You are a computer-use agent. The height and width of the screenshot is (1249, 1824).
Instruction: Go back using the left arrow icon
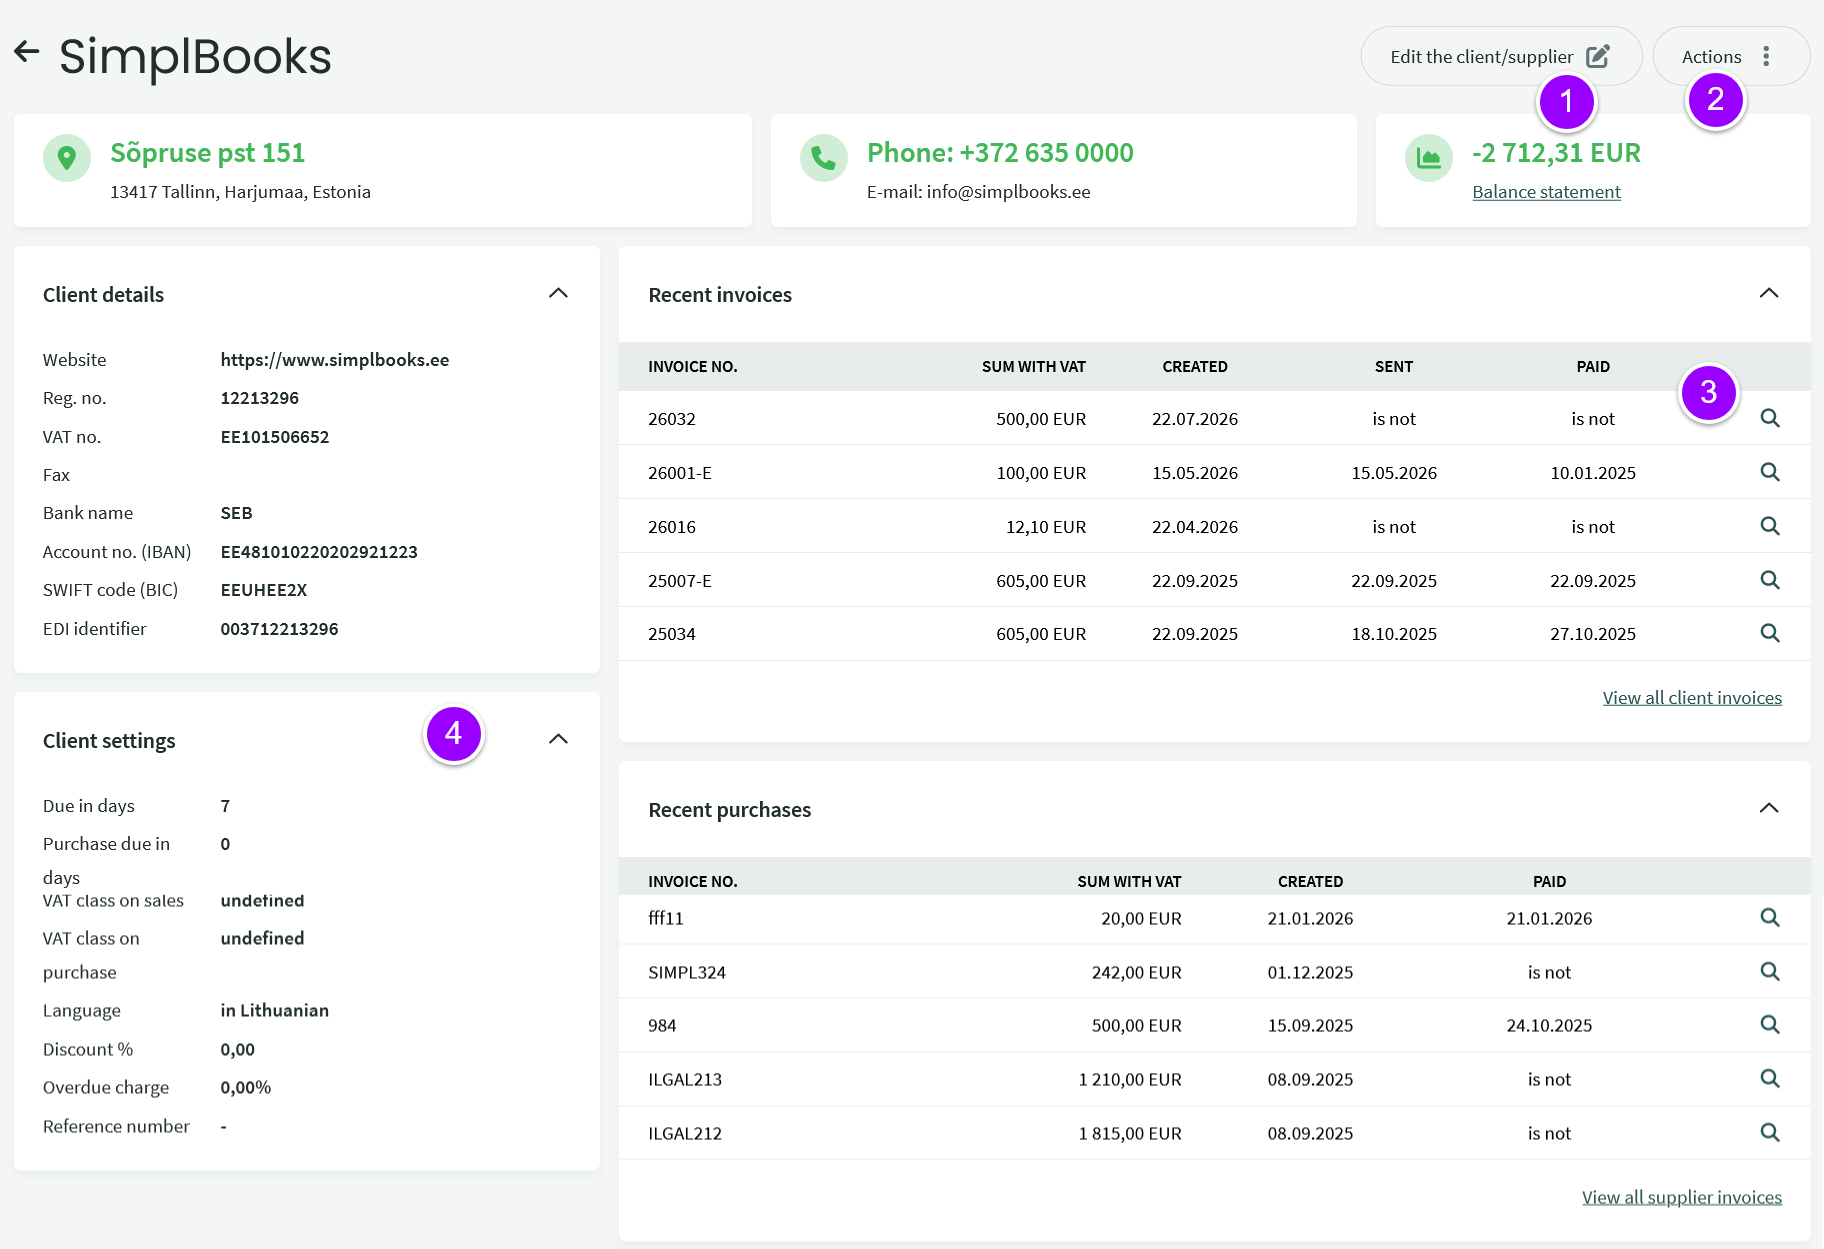tap(27, 52)
